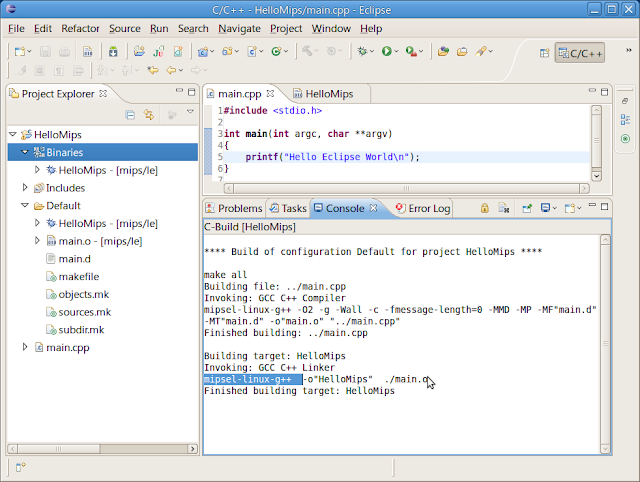Click Clear Console icon

point(504,208)
